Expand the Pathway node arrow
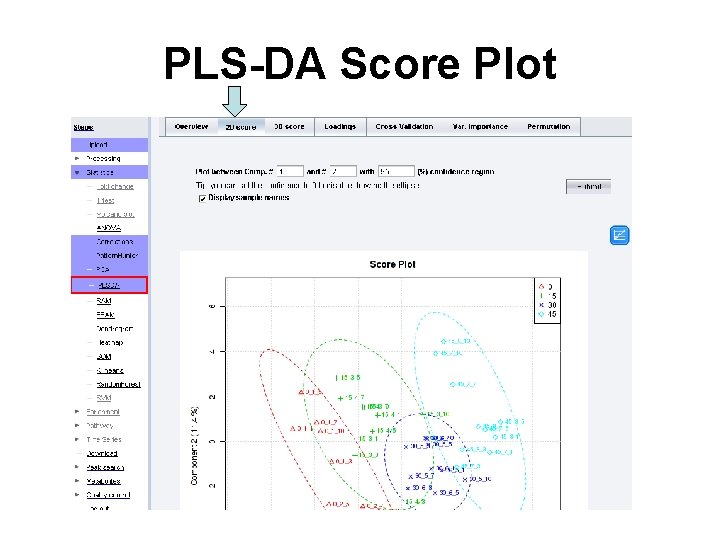 click(x=77, y=426)
